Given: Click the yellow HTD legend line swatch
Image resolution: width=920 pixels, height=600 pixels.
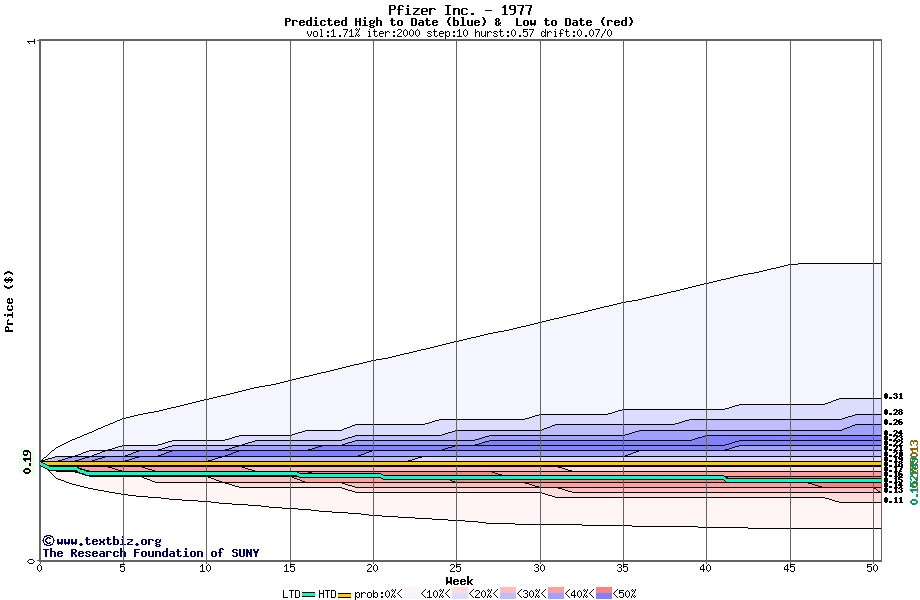Looking at the screenshot, I should tap(344, 595).
